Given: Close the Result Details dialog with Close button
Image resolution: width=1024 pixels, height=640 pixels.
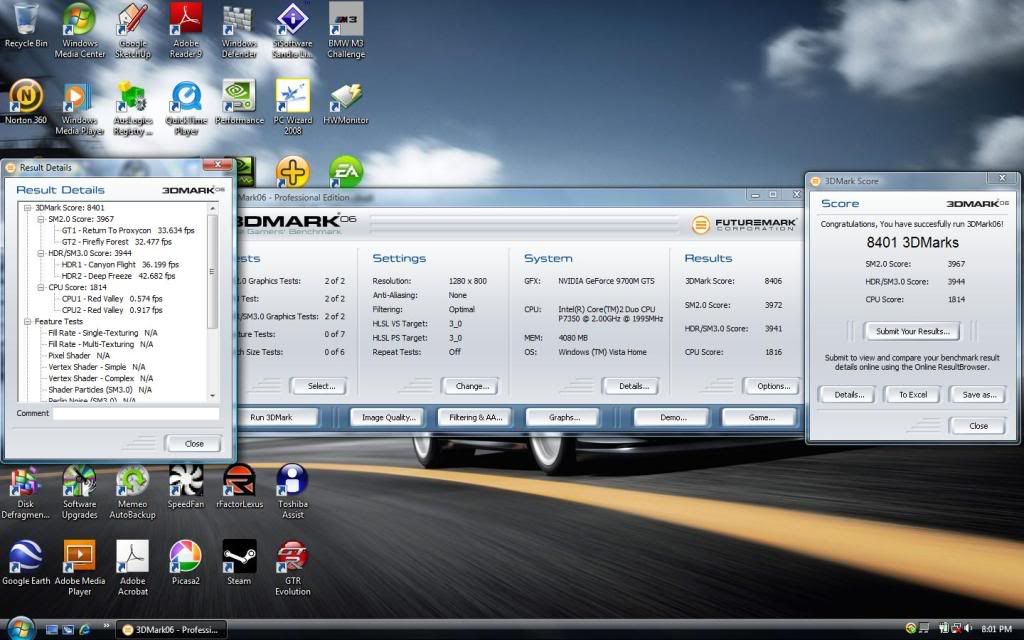Looking at the screenshot, I should click(194, 444).
